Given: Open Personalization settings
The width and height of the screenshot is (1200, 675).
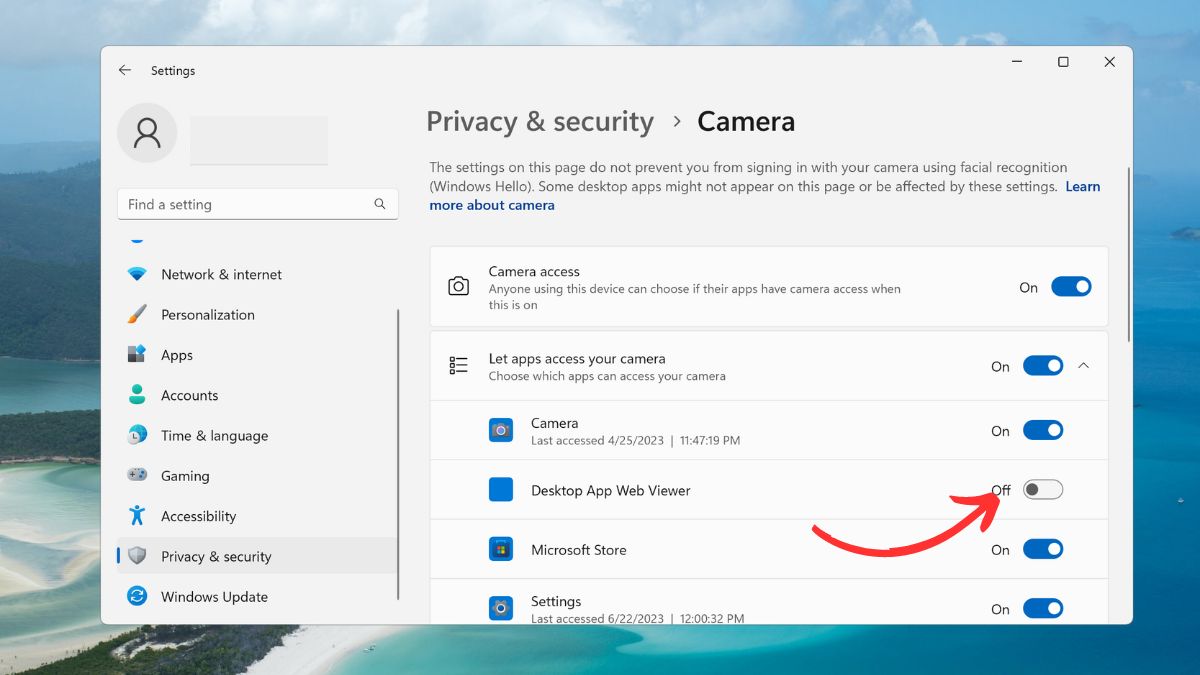Looking at the screenshot, I should (257, 314).
